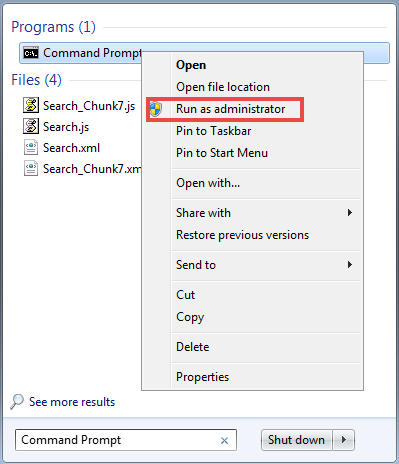Select Open file location

(x=223, y=87)
